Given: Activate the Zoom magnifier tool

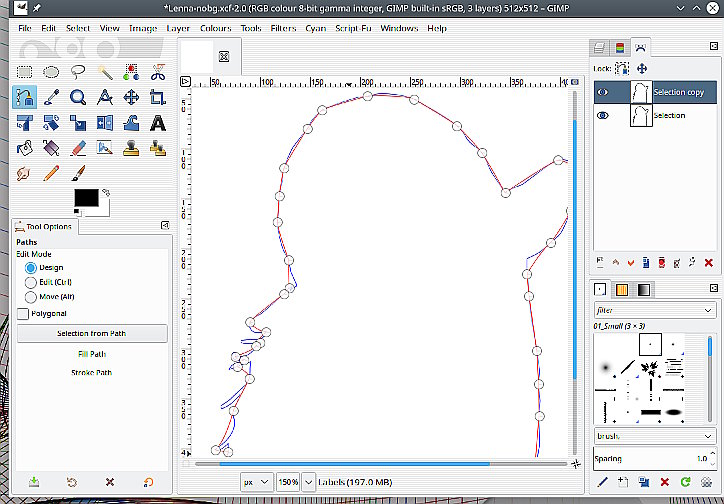Looking at the screenshot, I should click(78, 97).
